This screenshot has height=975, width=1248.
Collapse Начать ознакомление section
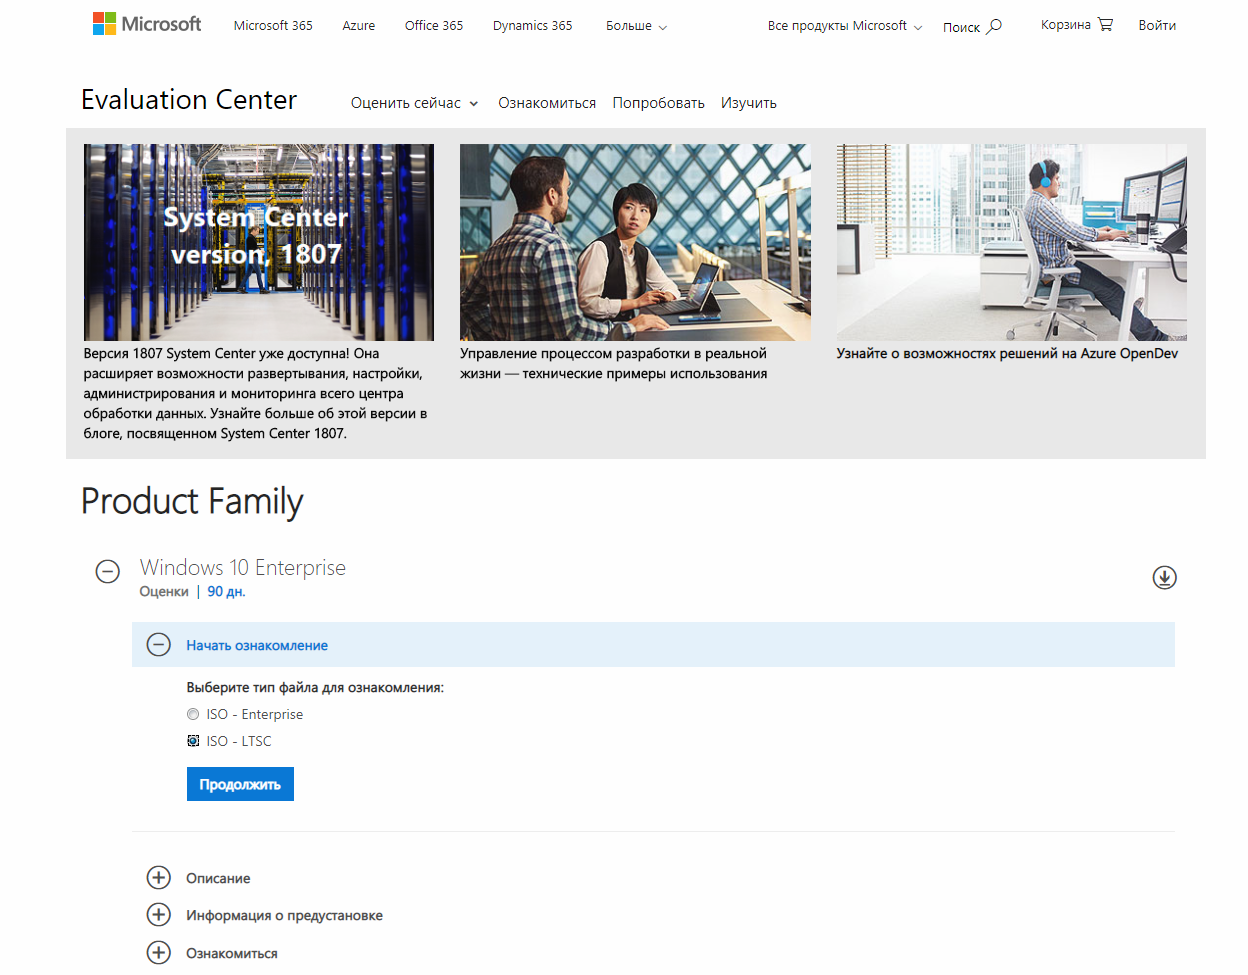point(158,645)
